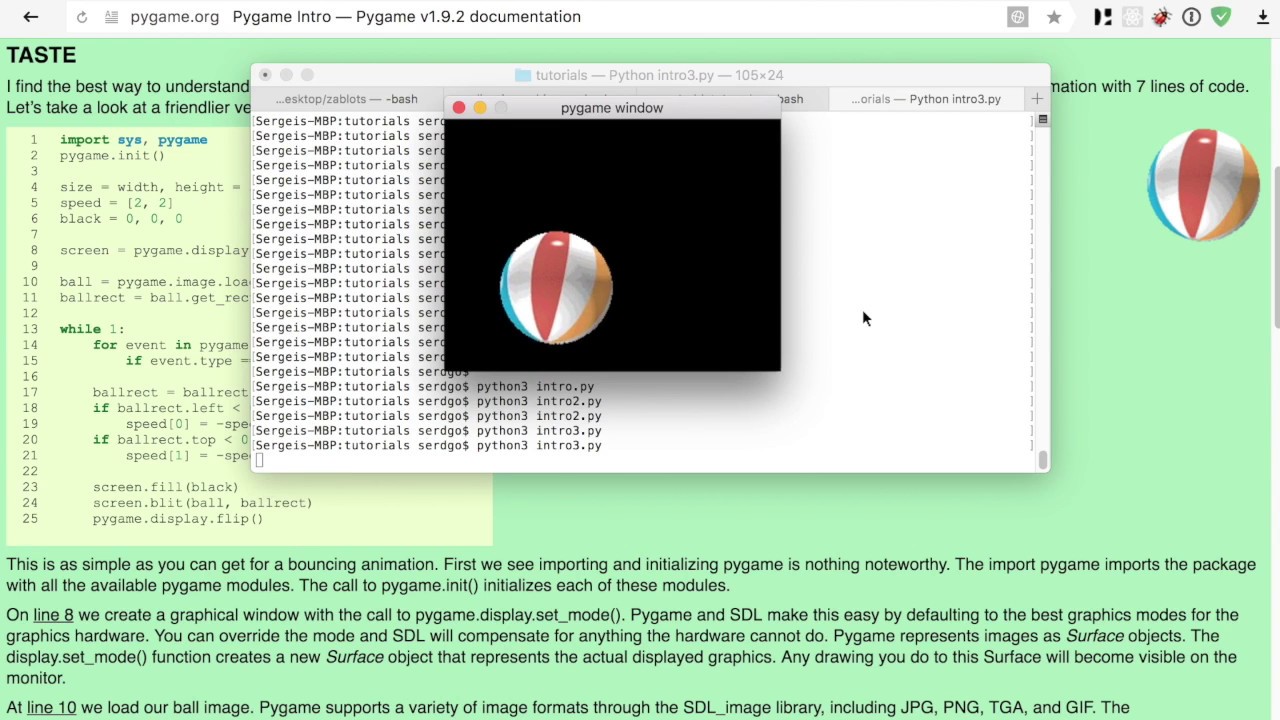Click the bouncing ball in pygame window
This screenshot has width=1280, height=720.
[x=556, y=288]
